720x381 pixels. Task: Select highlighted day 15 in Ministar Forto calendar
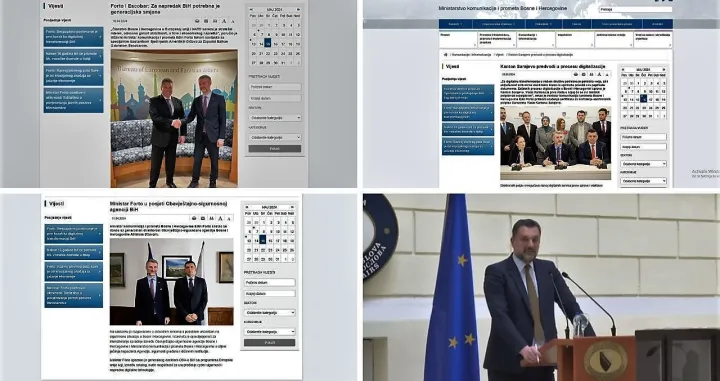tap(263, 240)
